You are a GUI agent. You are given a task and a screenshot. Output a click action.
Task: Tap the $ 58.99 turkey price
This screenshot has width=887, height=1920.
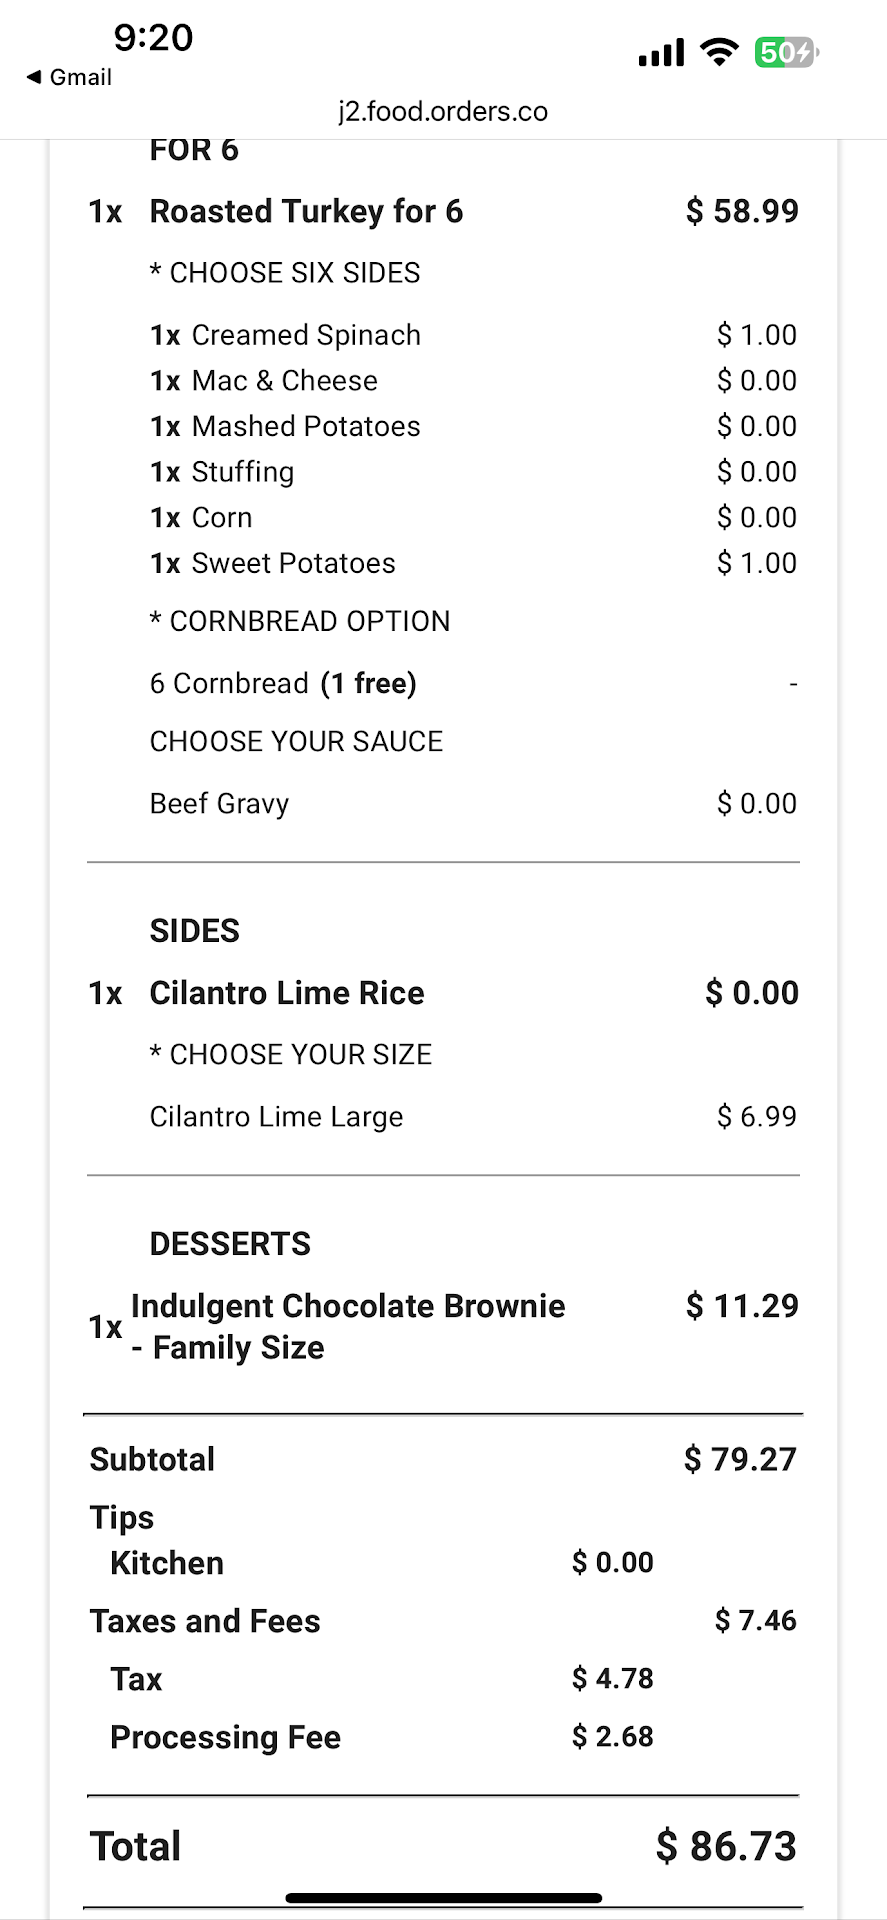(742, 212)
